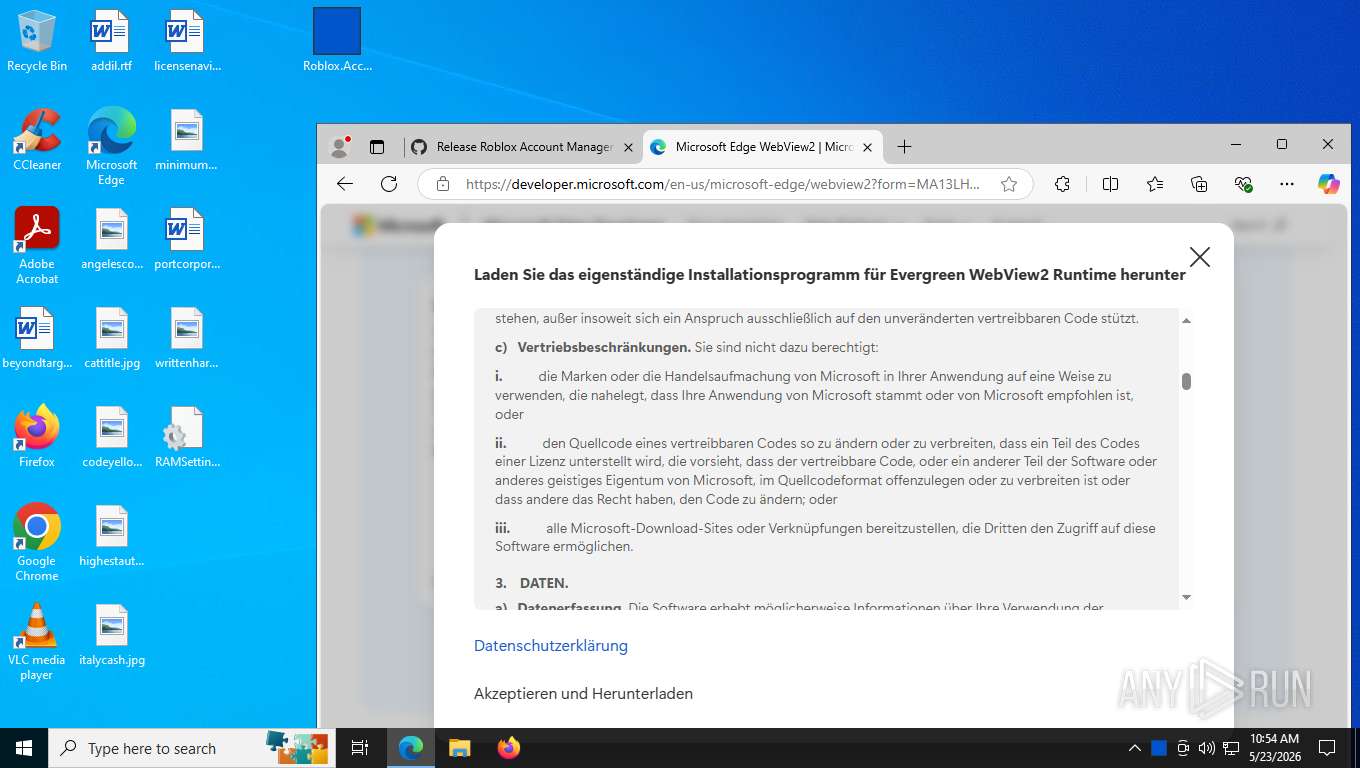Open writtenhar image file icon
The width and height of the screenshot is (1360, 768).
click(187, 338)
